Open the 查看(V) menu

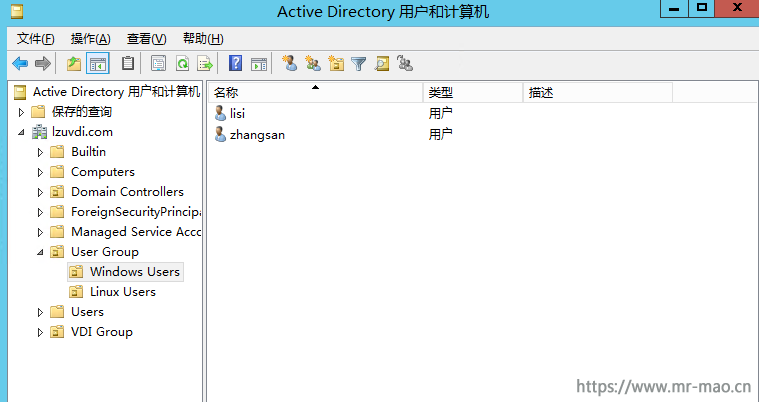(x=147, y=39)
